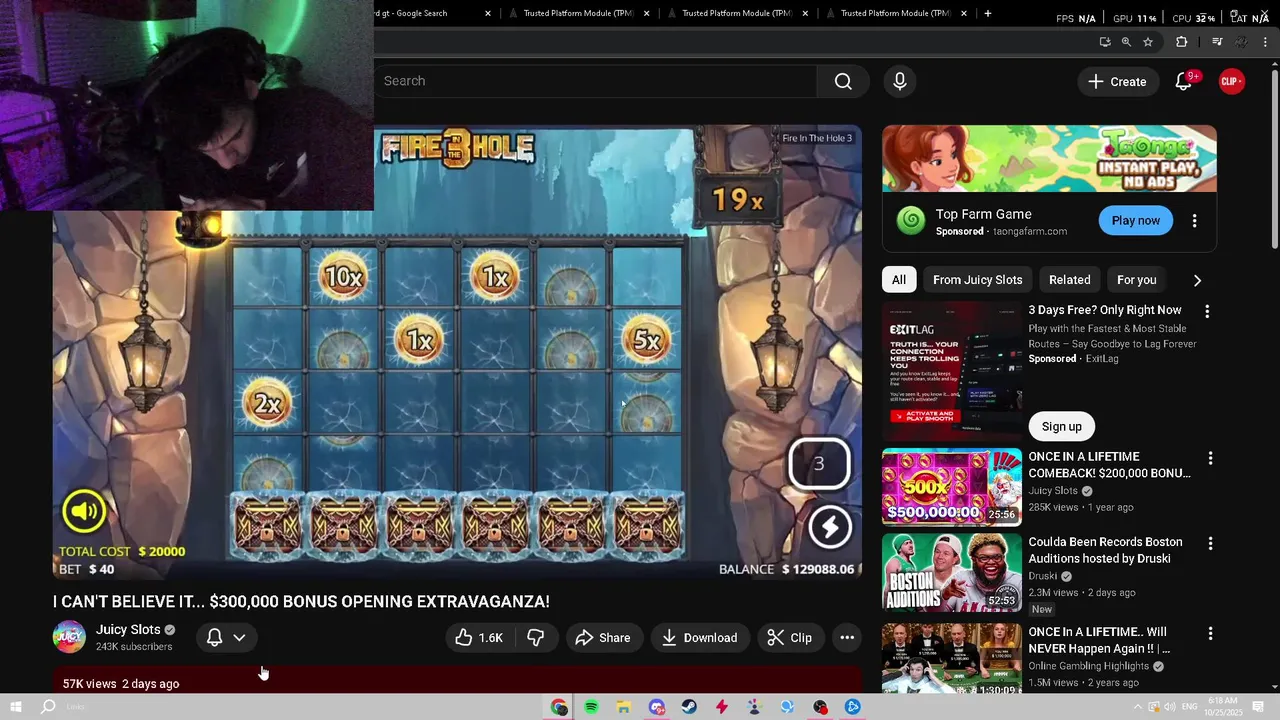Viewport: 1280px width, 720px height.
Task: Select the From Juicy Slots chip
Action: pyautogui.click(x=977, y=280)
